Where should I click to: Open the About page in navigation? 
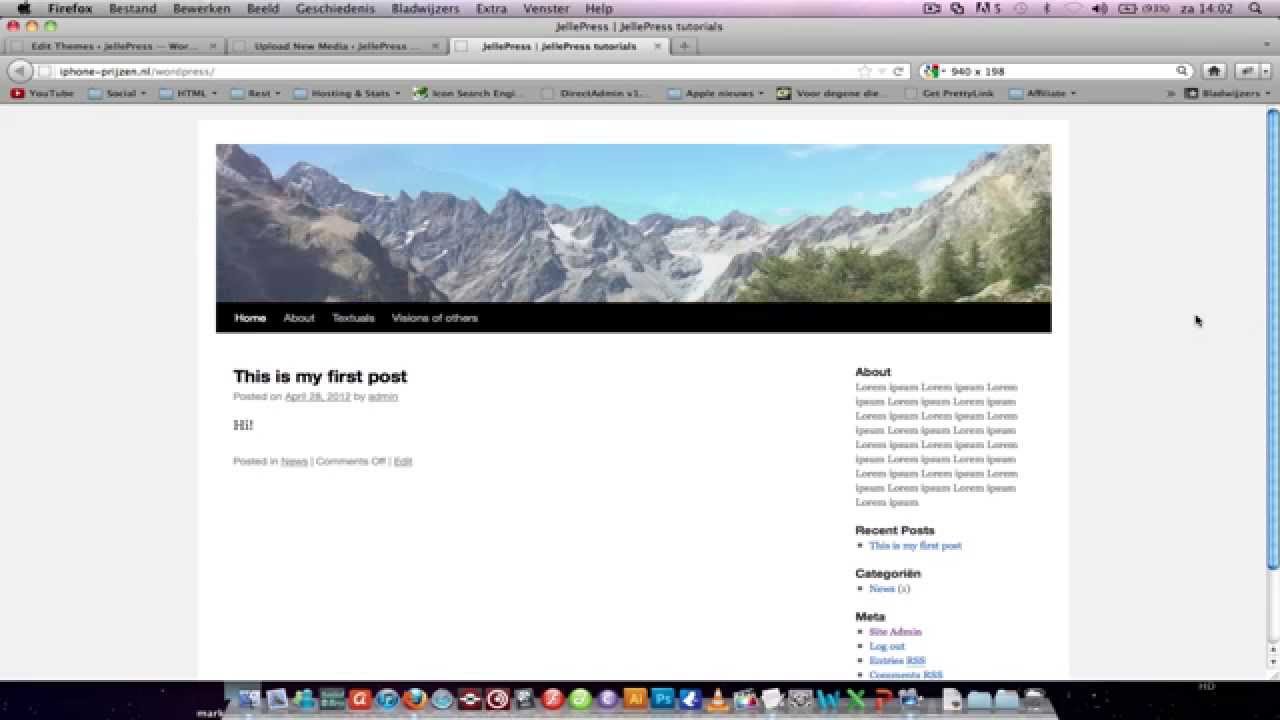pyautogui.click(x=299, y=318)
